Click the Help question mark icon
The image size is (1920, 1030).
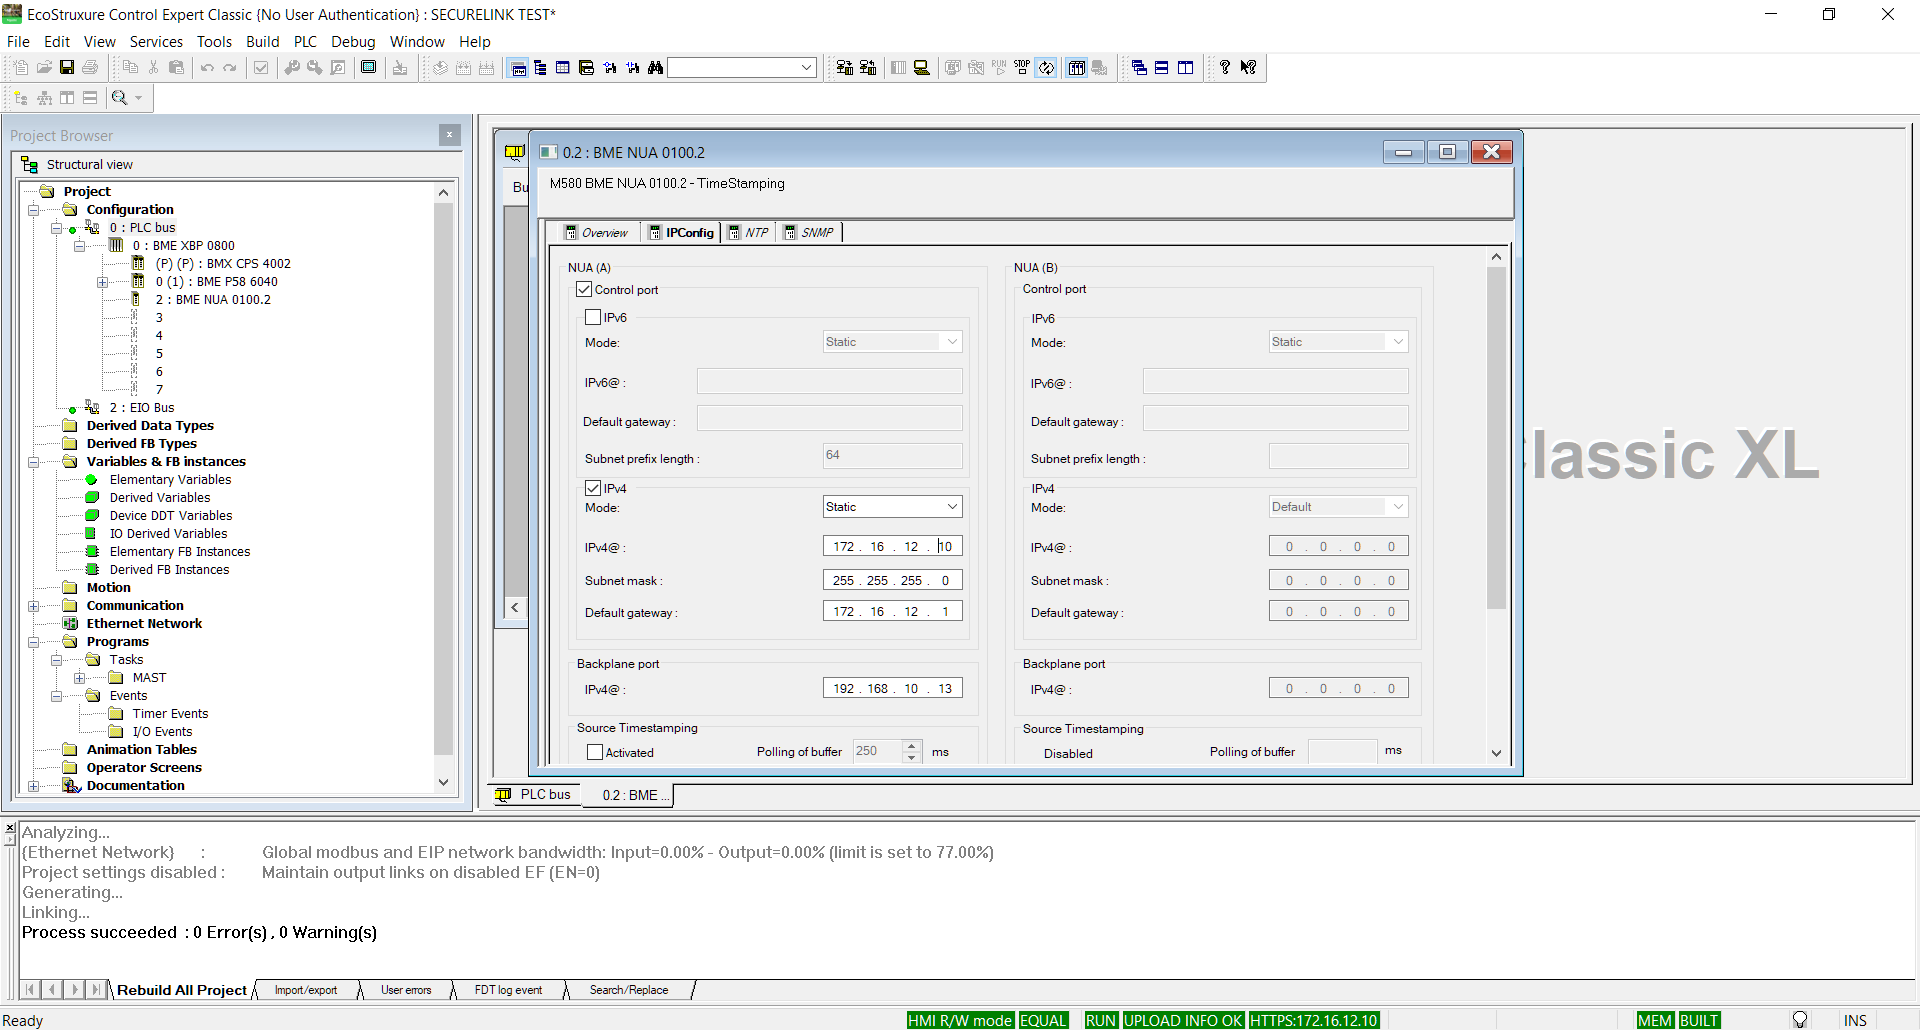click(x=1225, y=67)
